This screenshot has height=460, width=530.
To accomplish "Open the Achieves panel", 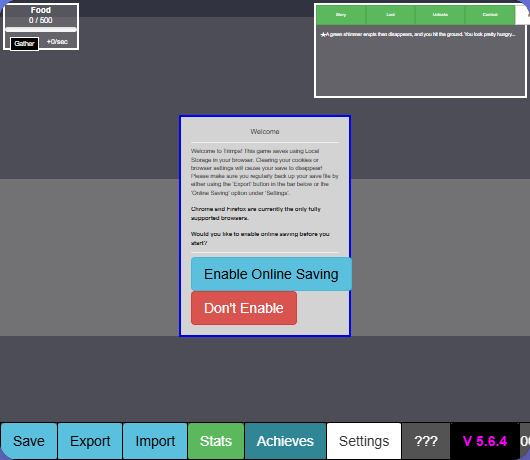I will tap(285, 441).
